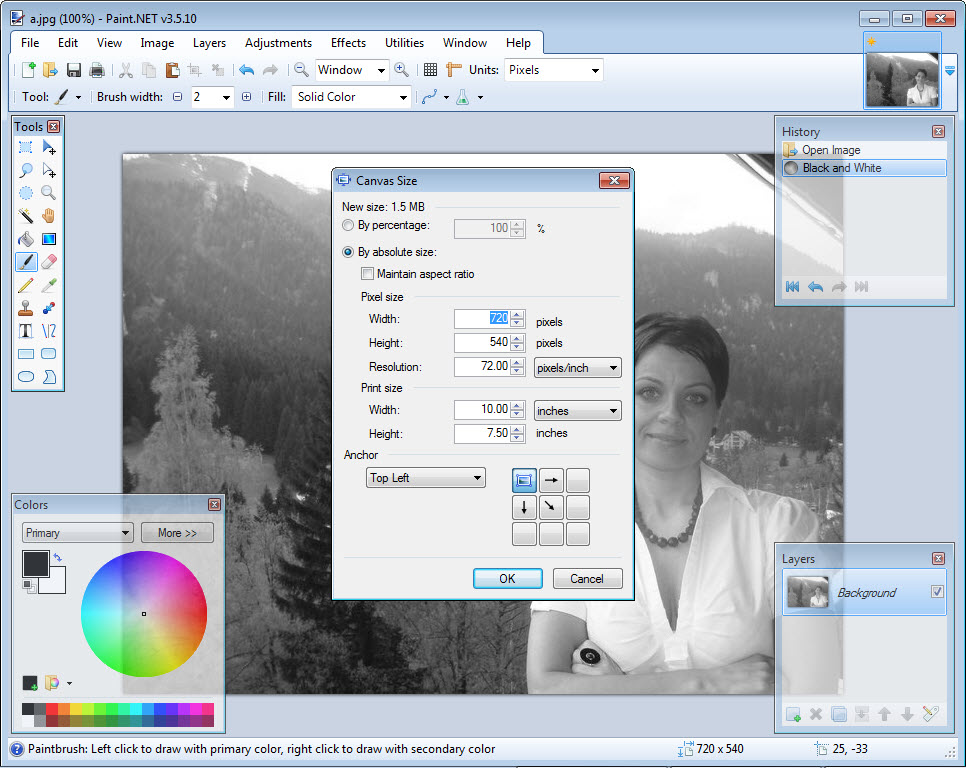Select the Eraser tool
The height and width of the screenshot is (768, 966).
49,262
